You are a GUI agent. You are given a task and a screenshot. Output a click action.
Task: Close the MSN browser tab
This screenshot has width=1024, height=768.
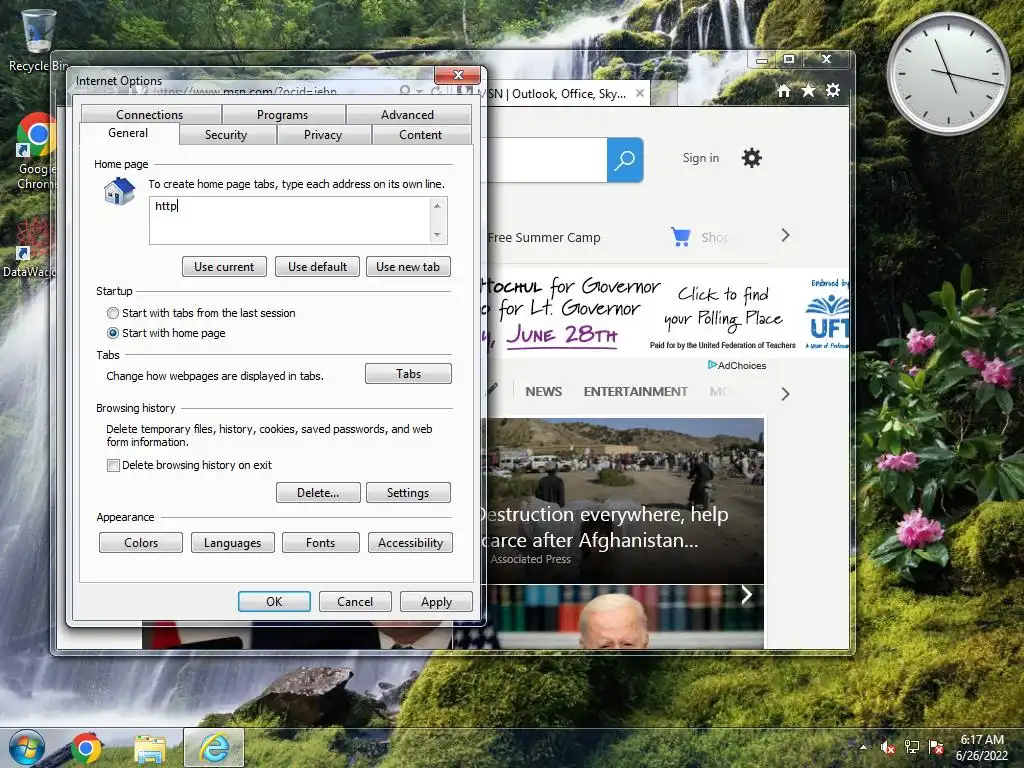(x=640, y=93)
